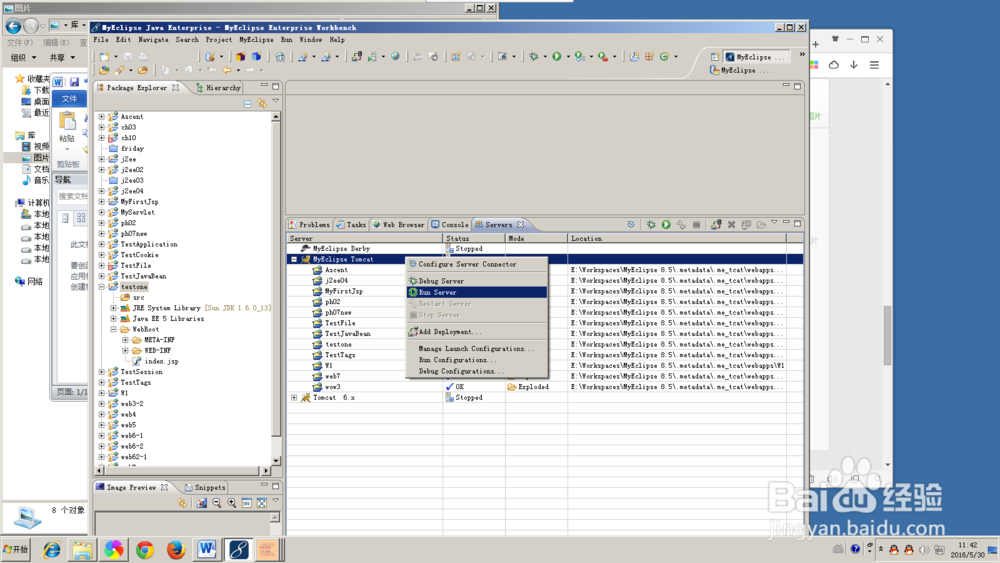Switch to the Console tab
This screenshot has height=563, width=1000.
click(450, 224)
